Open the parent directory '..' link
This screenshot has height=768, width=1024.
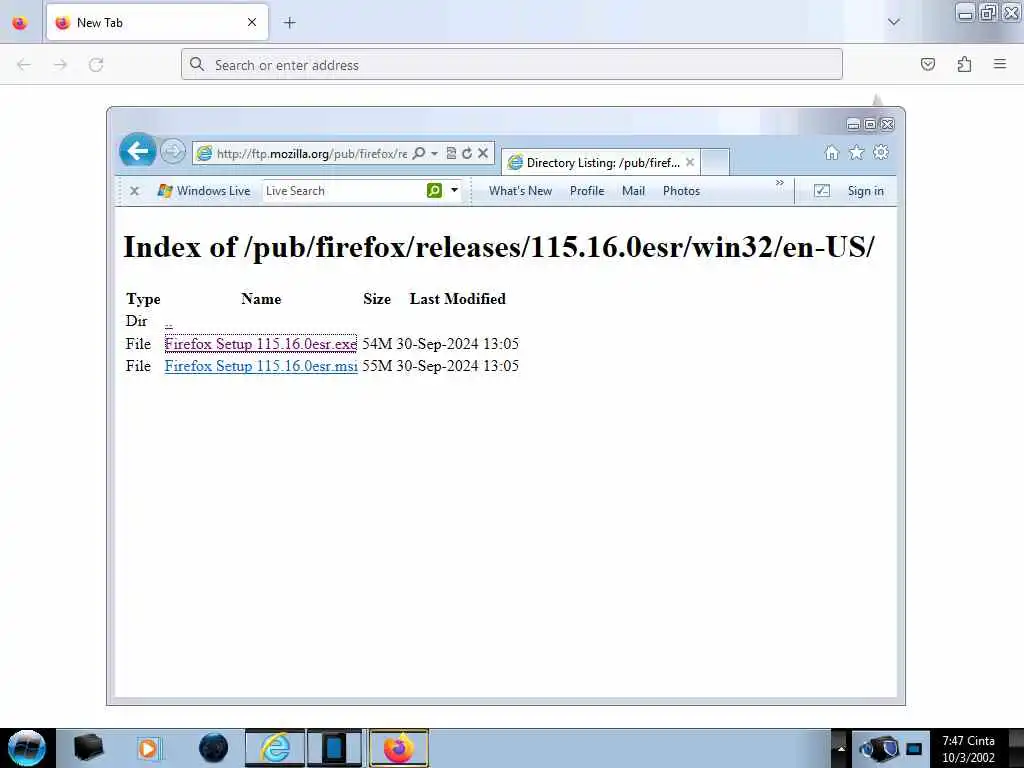point(168,323)
